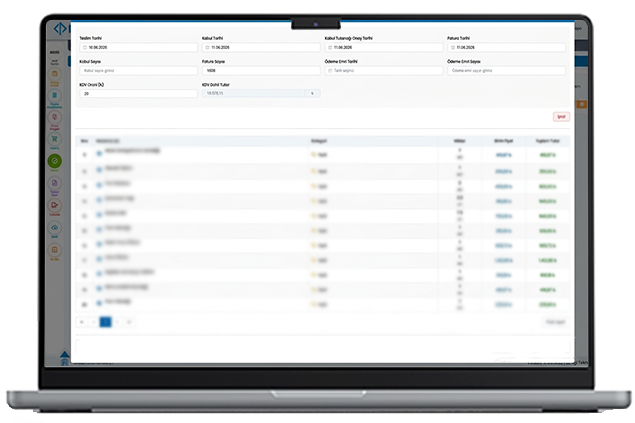
Task: Open calendar icon in Teslim Tarihi field
Action: 85,47
